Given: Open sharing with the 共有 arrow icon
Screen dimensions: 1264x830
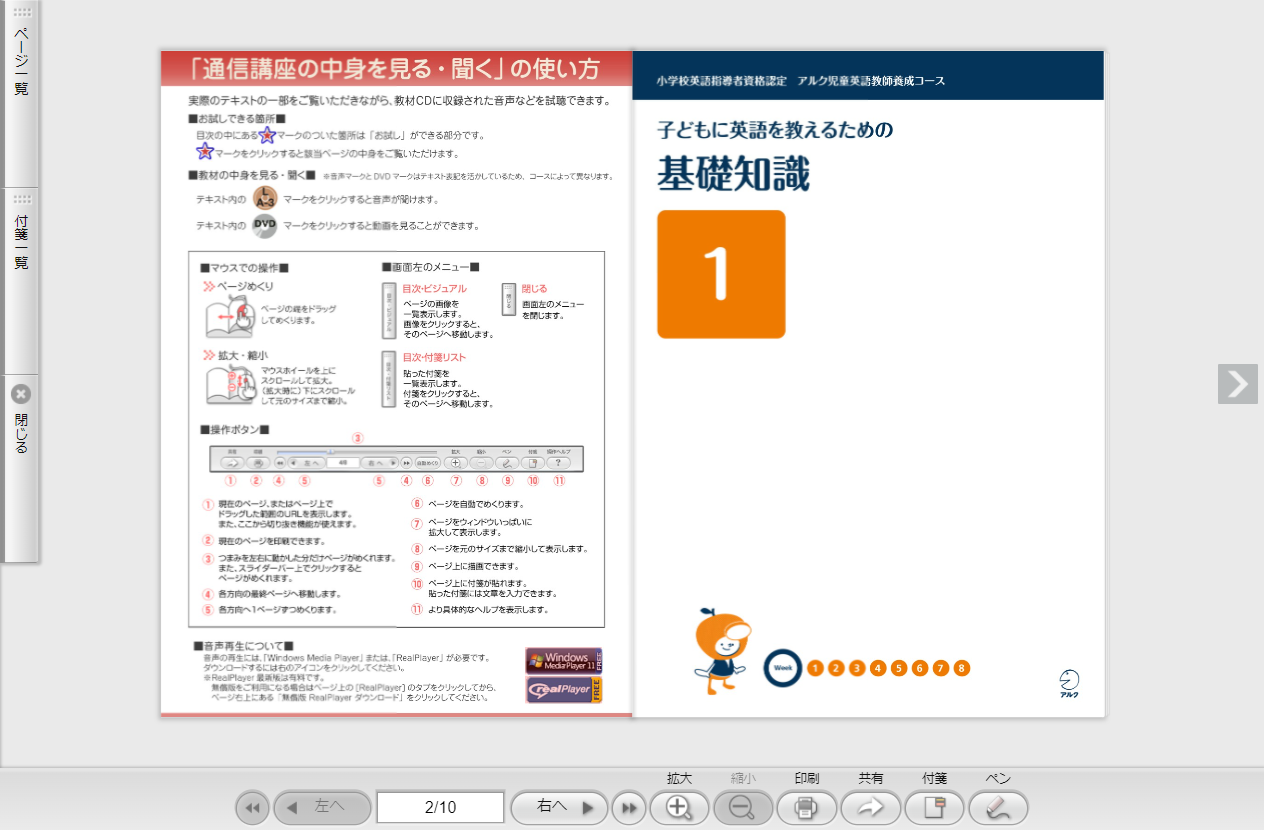Looking at the screenshot, I should [871, 807].
